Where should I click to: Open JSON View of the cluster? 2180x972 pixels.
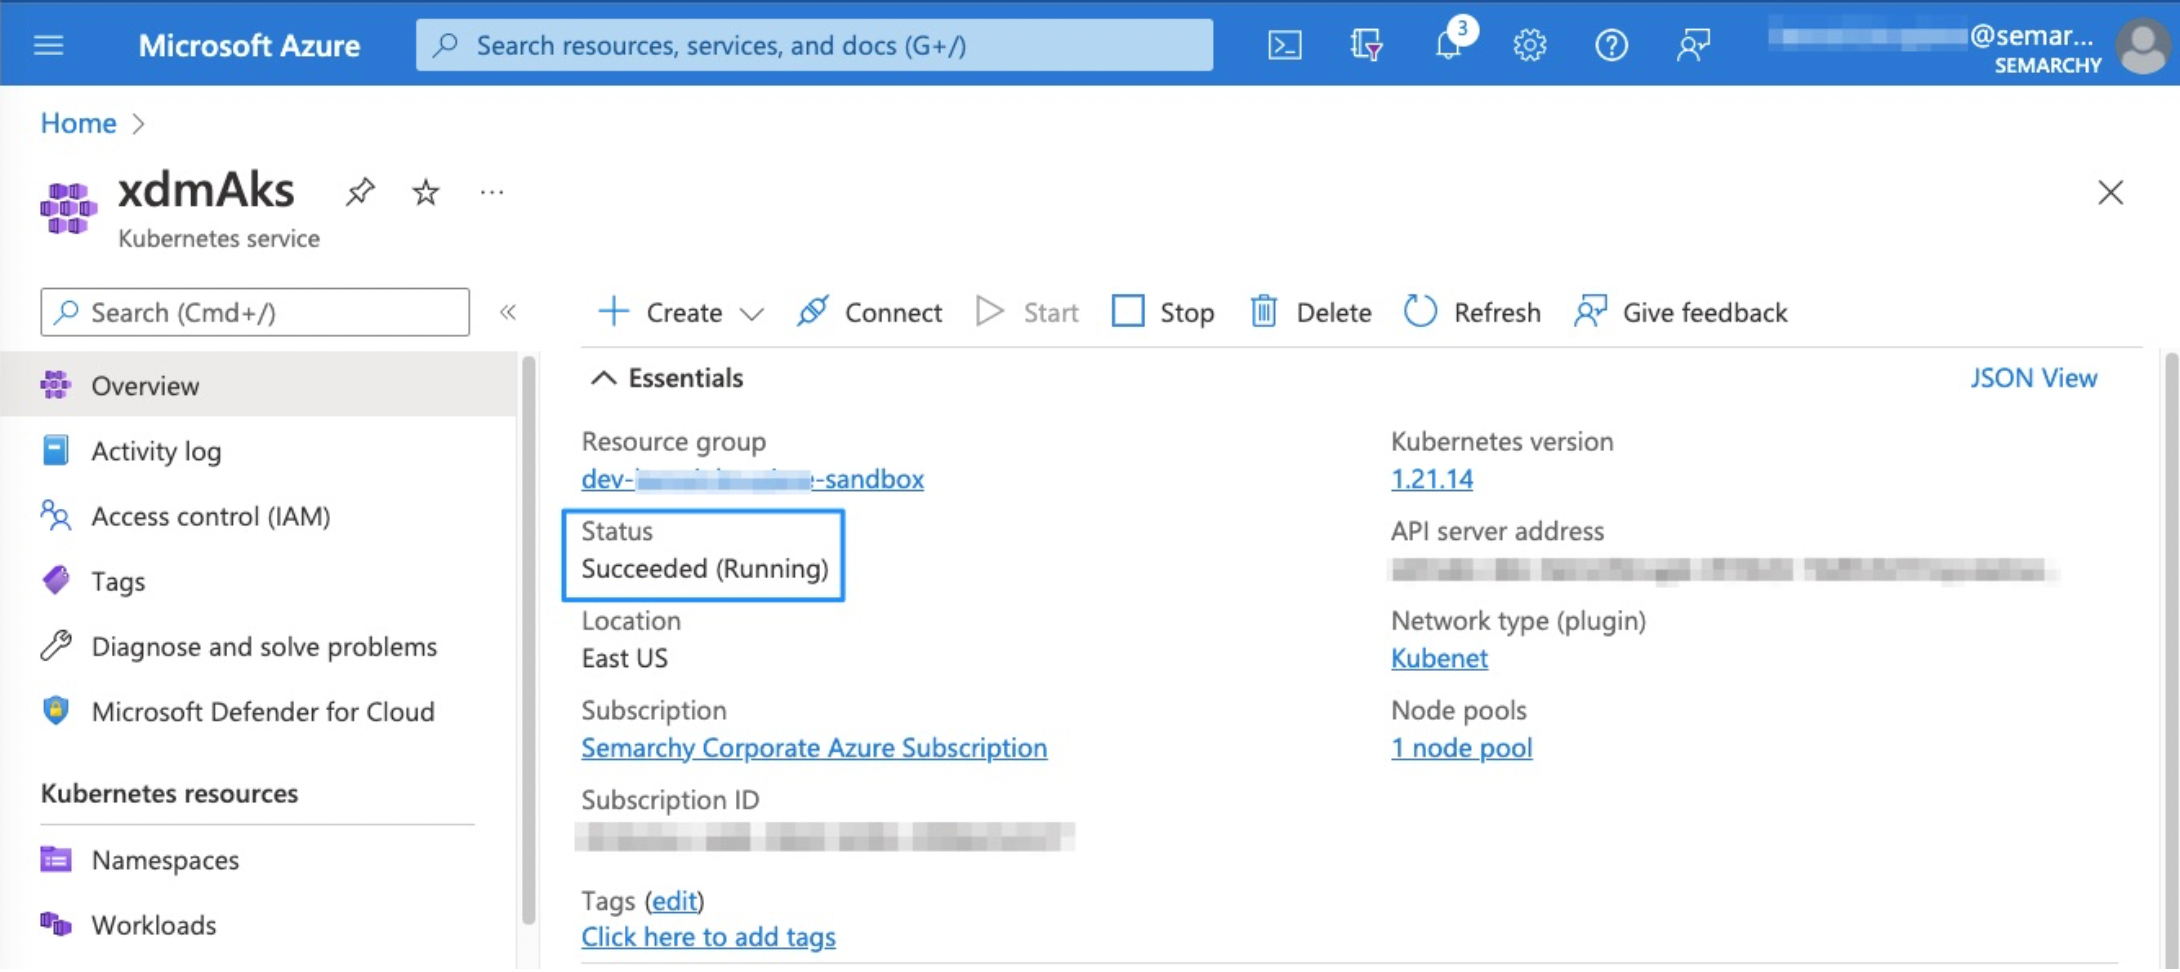2033,378
